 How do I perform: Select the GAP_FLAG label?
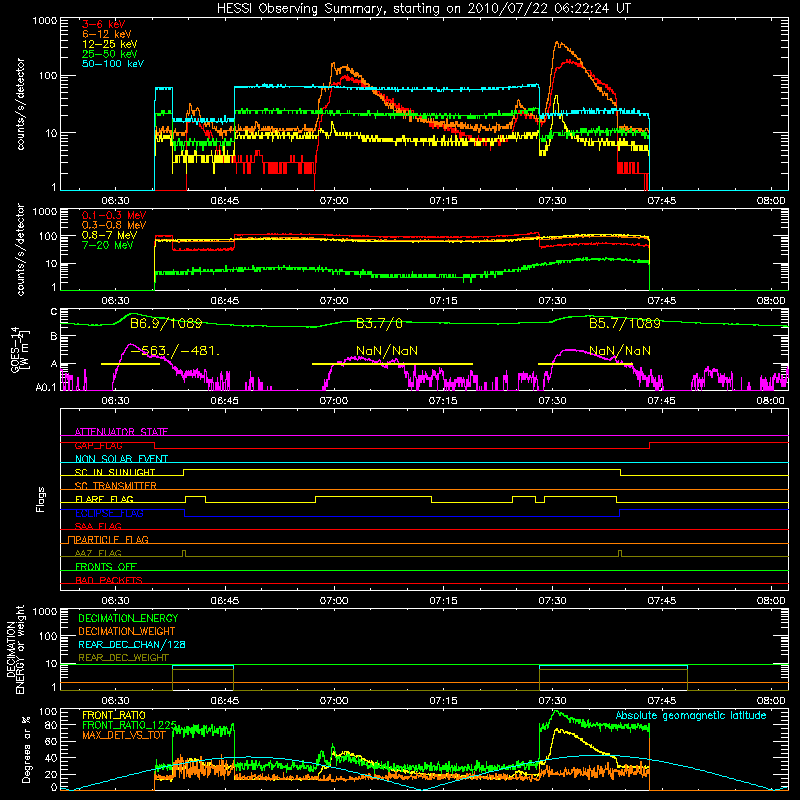click(98, 445)
